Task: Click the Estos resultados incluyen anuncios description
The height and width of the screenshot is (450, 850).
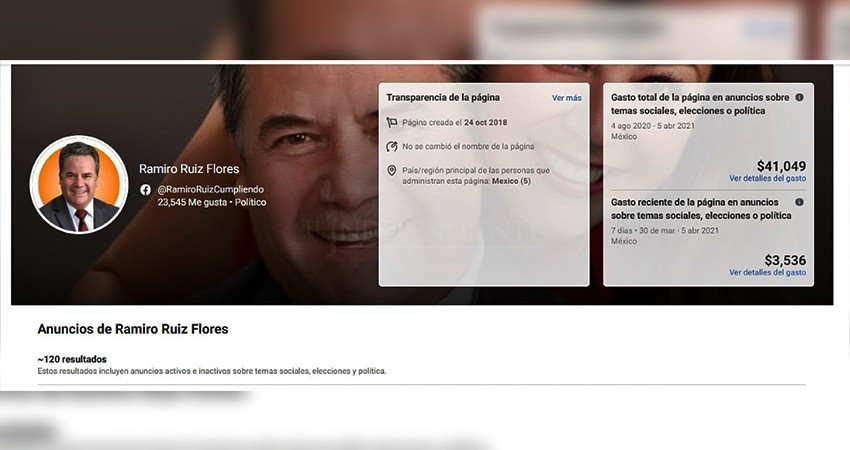Action: tap(212, 371)
